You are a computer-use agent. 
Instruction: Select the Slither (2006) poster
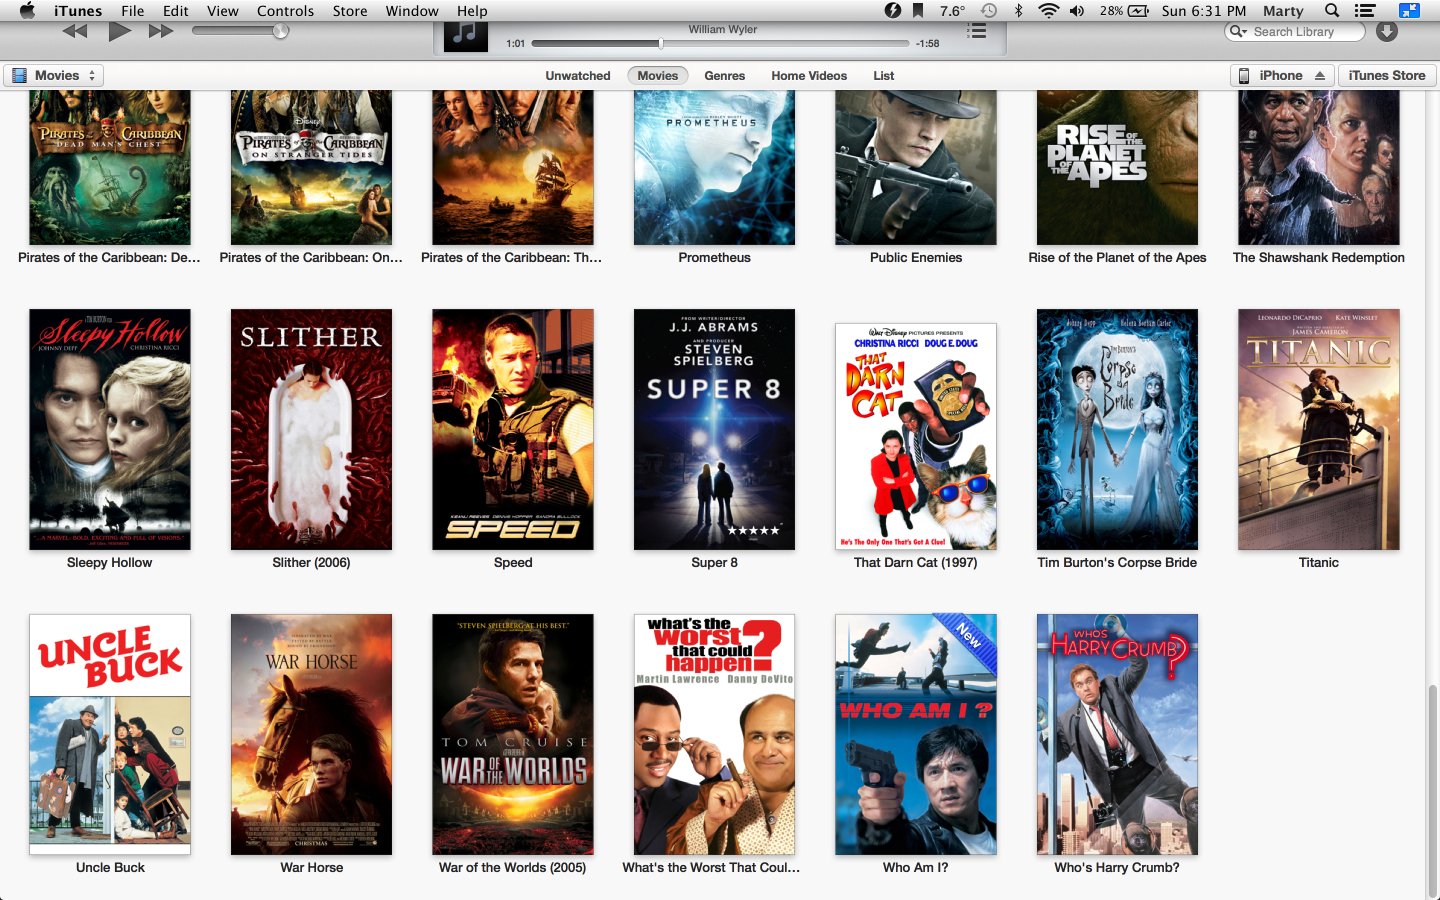point(311,429)
